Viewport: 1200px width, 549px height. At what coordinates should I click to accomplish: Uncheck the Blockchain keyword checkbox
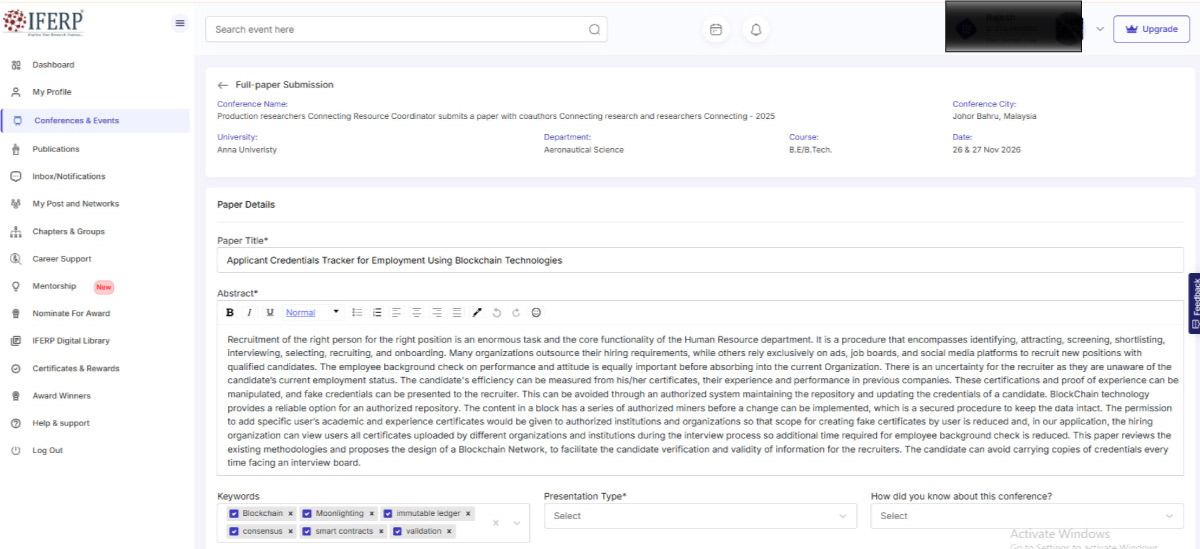click(234, 513)
